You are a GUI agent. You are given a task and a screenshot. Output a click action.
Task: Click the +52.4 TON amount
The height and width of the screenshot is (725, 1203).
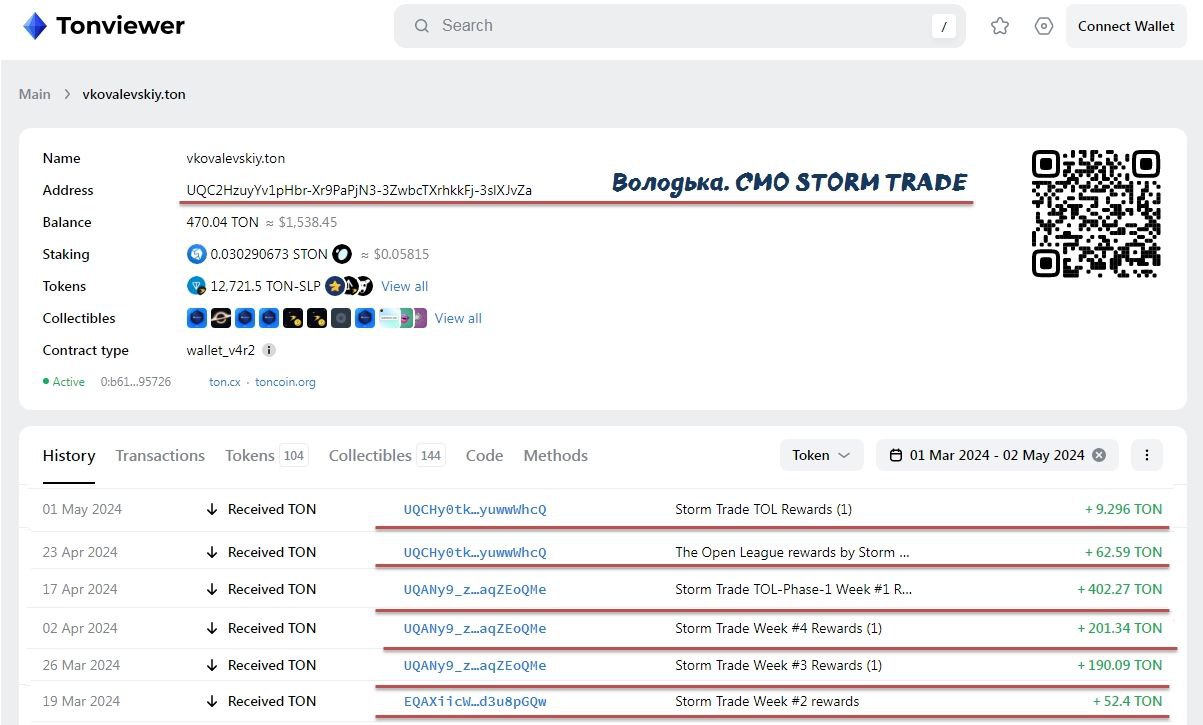click(x=1128, y=701)
